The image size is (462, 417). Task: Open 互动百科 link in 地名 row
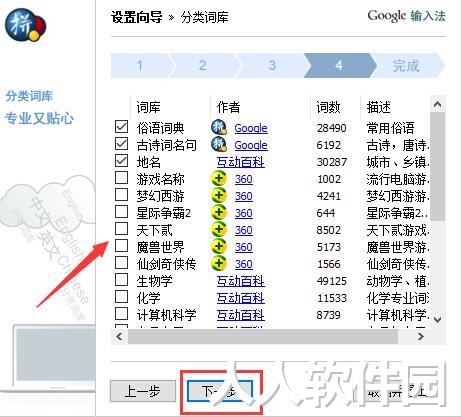click(x=241, y=162)
